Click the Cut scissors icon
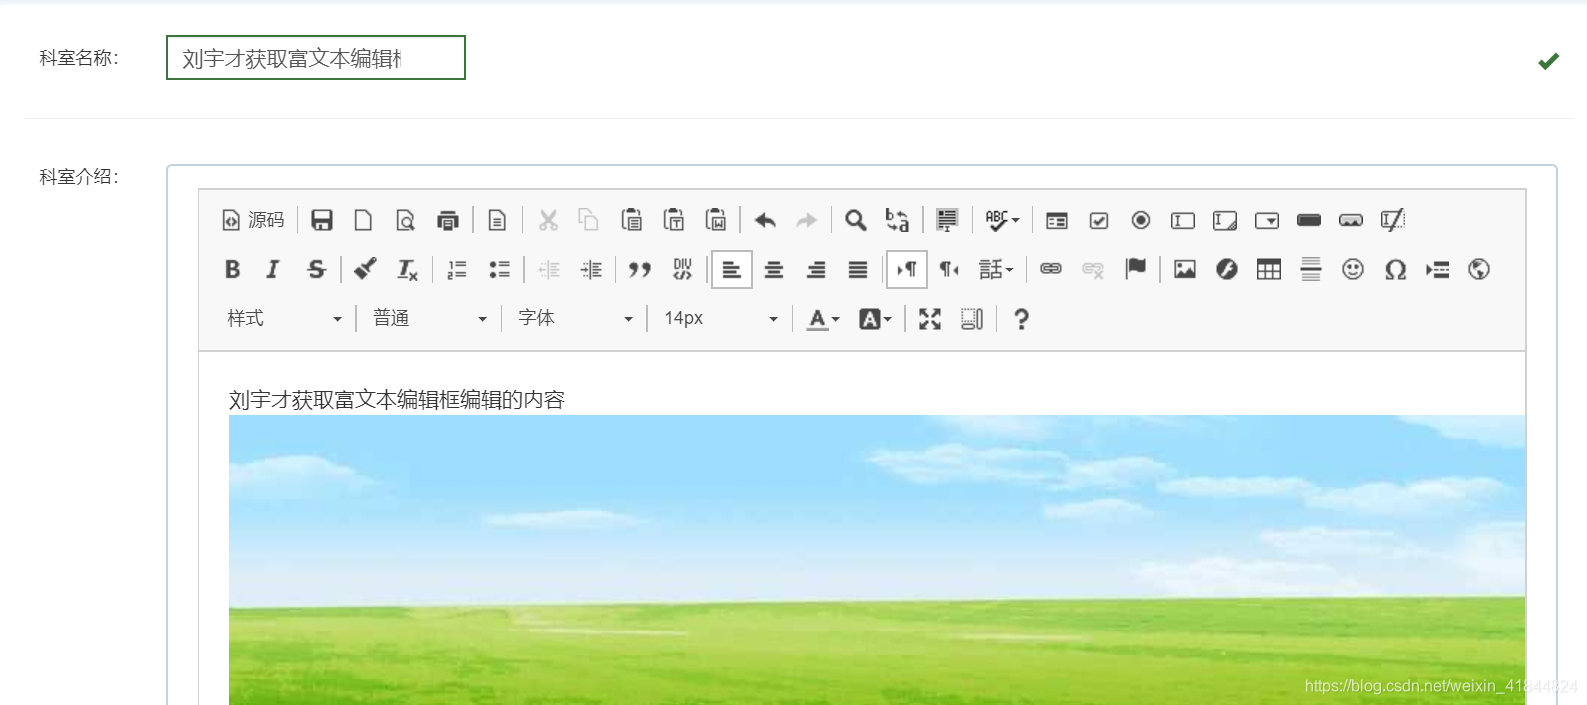Screen dimensions: 1587x705 (x=548, y=220)
